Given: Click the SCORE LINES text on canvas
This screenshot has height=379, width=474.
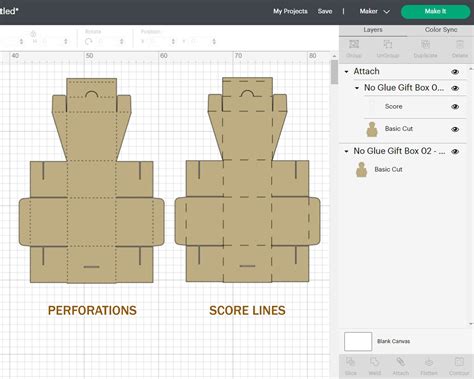Looking at the screenshot, I should (x=247, y=311).
